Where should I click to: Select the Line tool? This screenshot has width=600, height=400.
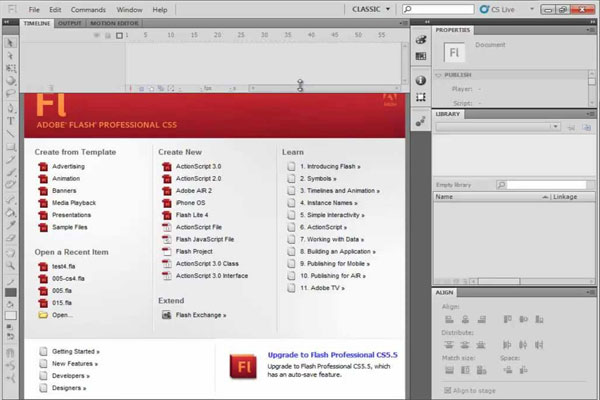click(10, 134)
